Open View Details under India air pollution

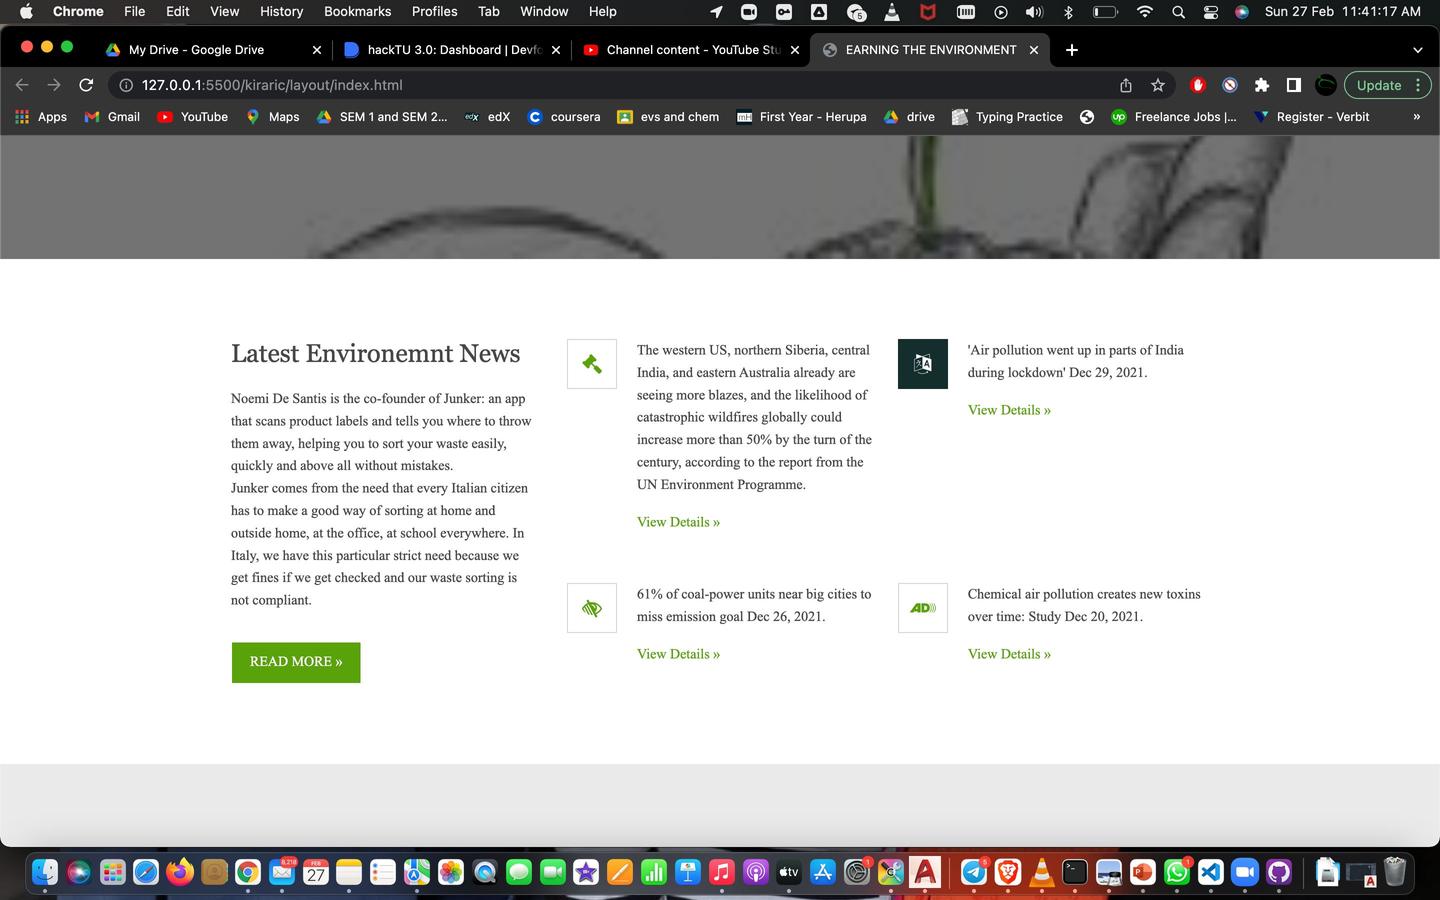1009,410
